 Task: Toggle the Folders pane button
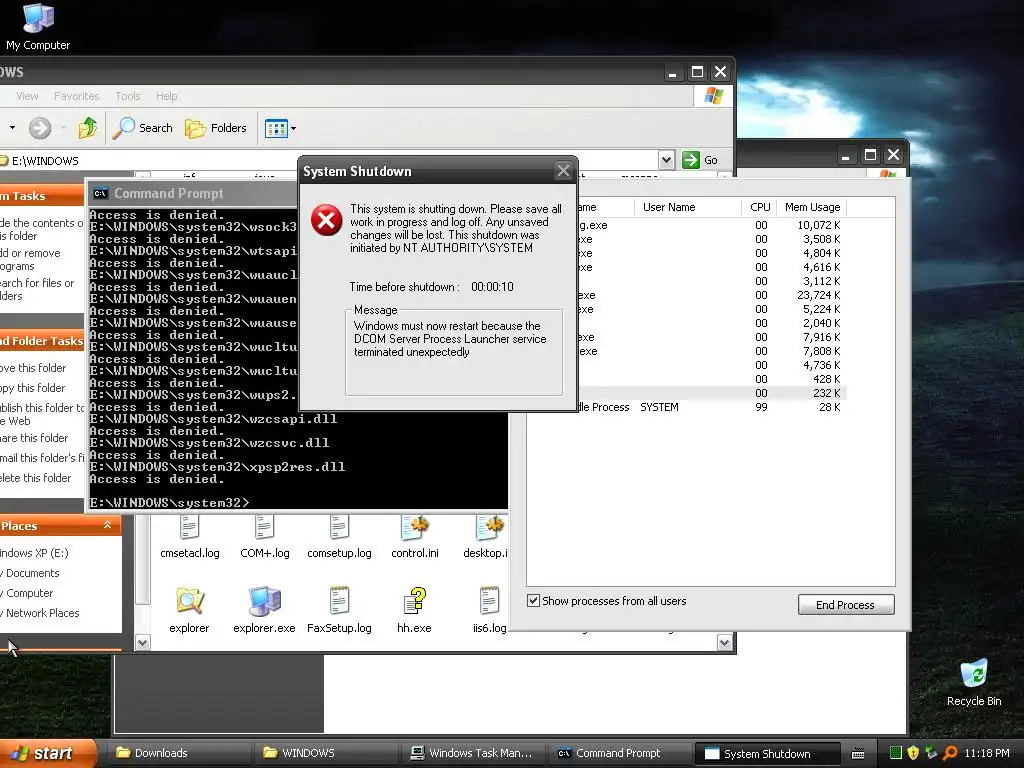pos(216,128)
